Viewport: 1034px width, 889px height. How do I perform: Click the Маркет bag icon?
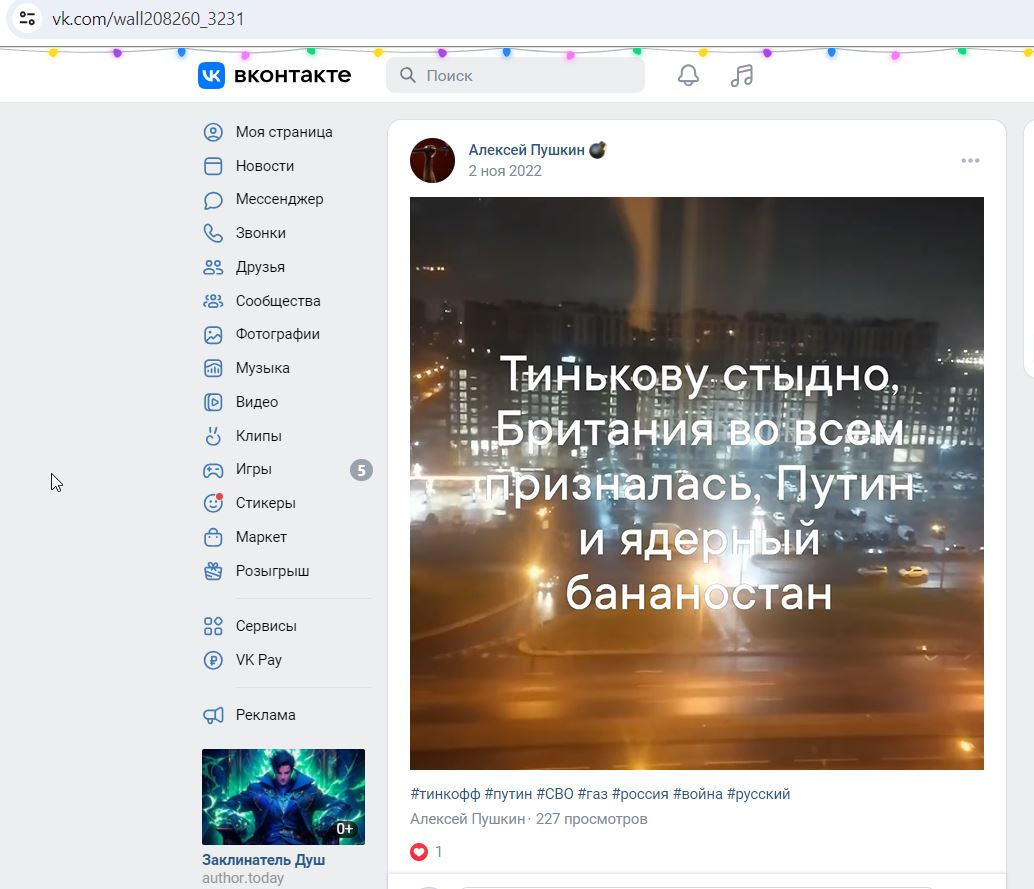pos(213,537)
